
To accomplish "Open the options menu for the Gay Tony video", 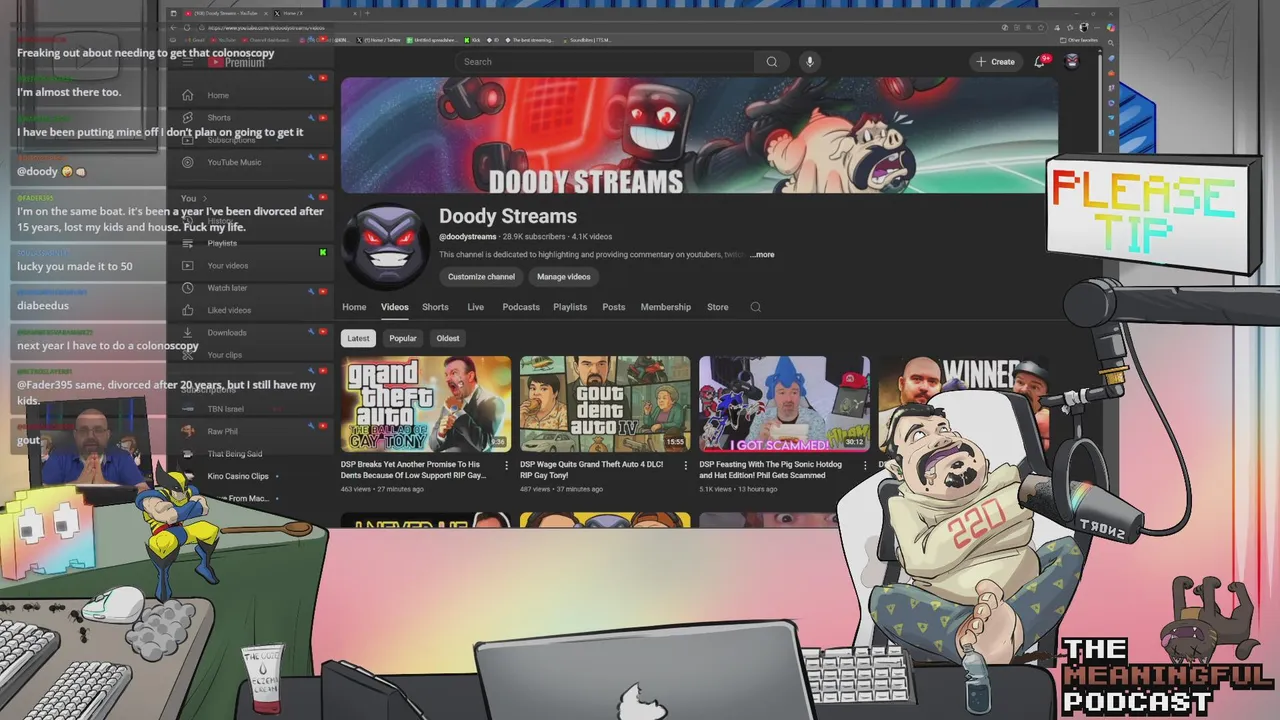I will point(506,465).
